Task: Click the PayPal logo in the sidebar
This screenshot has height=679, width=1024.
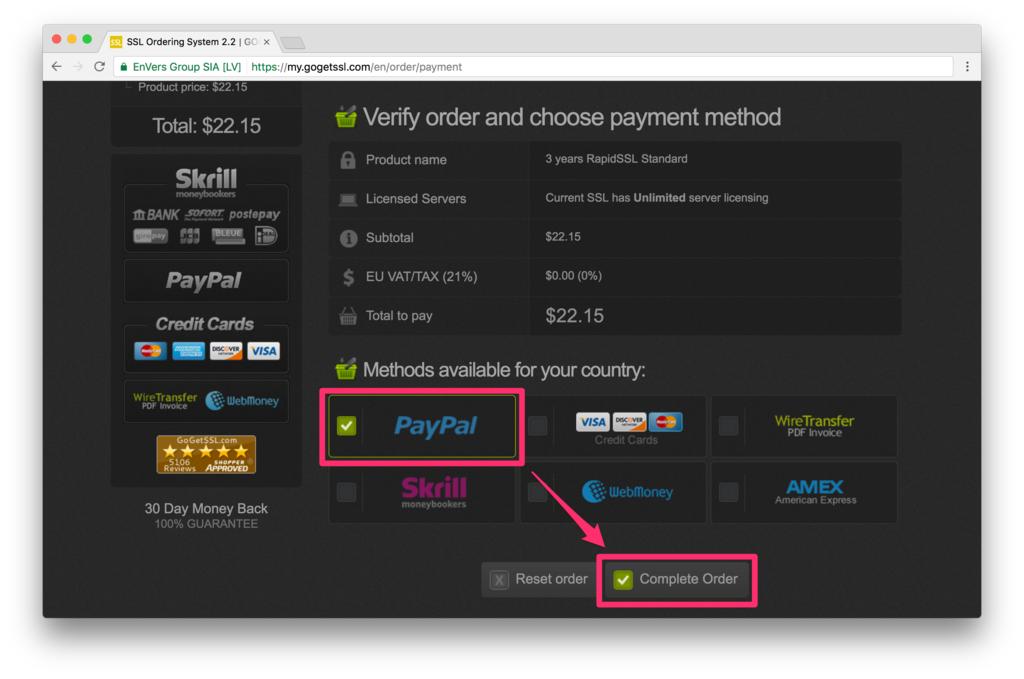Action: [x=204, y=281]
